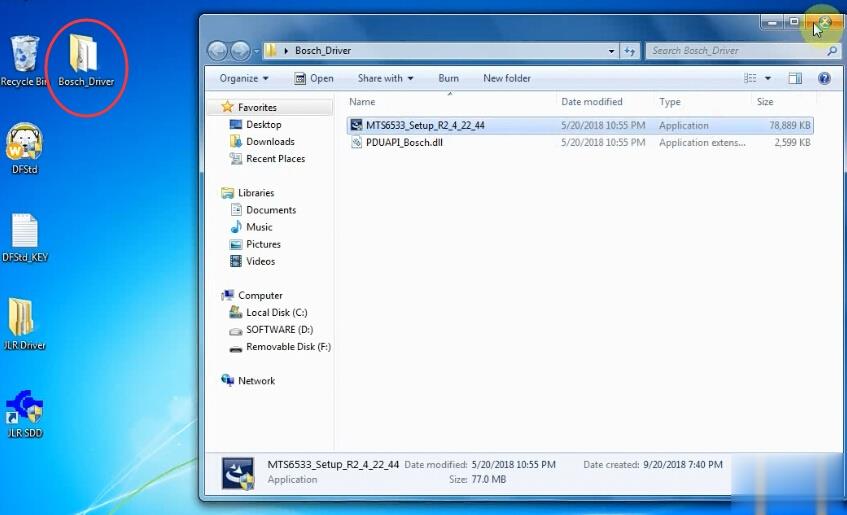Select the Bosch_Driver folder on the desktop

pos(85,61)
